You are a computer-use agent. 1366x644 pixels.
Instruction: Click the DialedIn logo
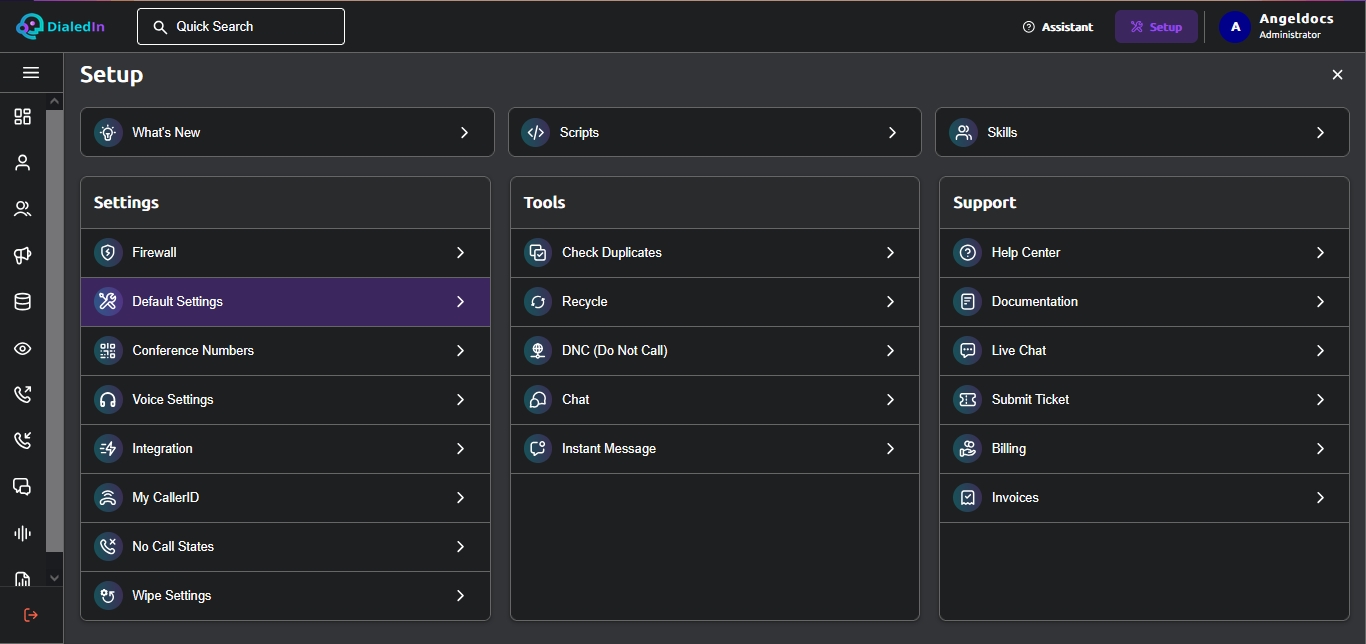pyautogui.click(x=60, y=27)
